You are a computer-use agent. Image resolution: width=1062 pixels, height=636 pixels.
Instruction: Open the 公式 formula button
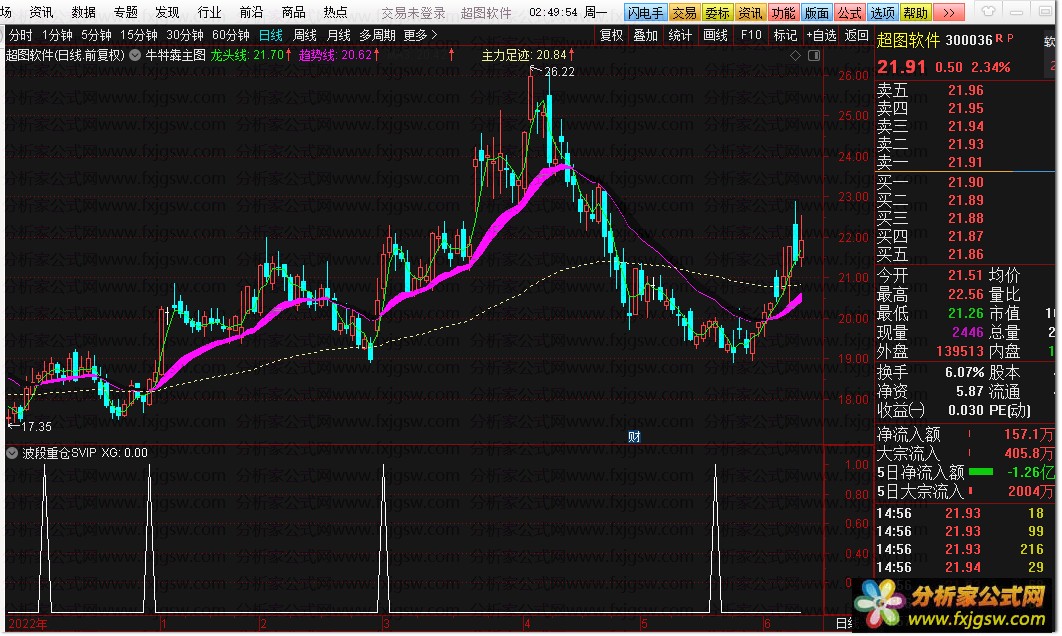point(850,13)
